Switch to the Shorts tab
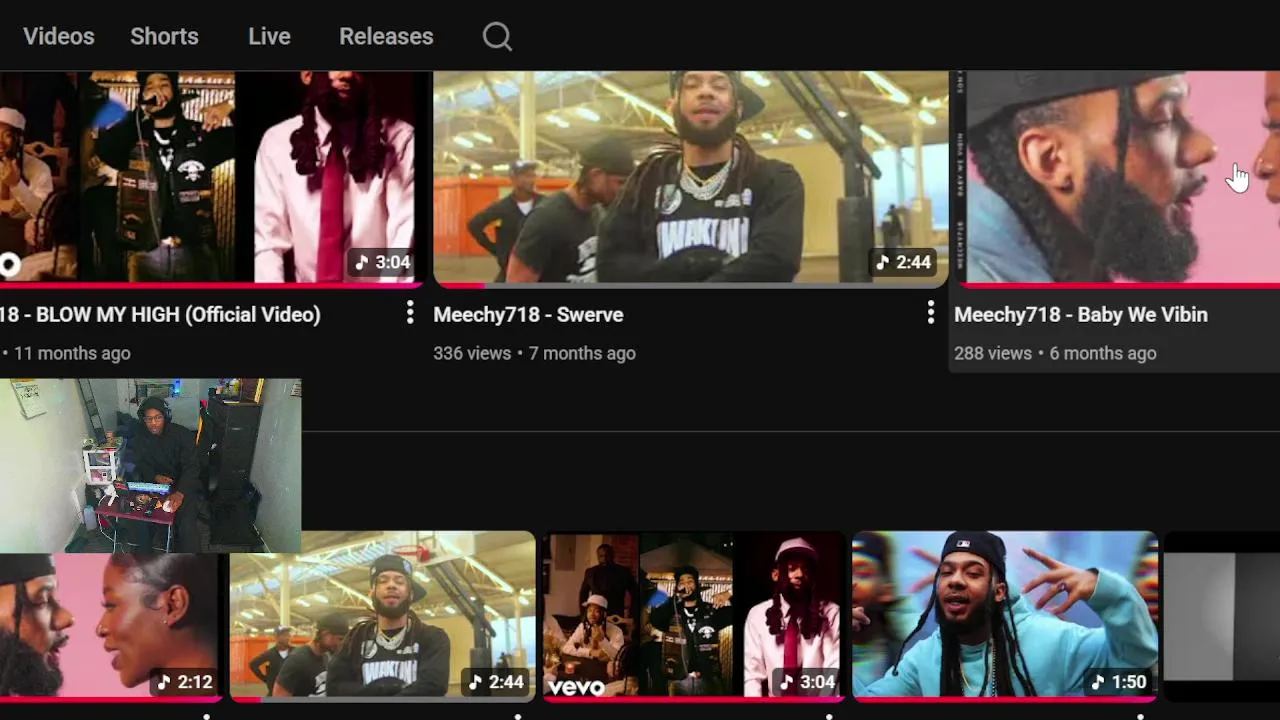Viewport: 1280px width, 720px height. point(164,36)
